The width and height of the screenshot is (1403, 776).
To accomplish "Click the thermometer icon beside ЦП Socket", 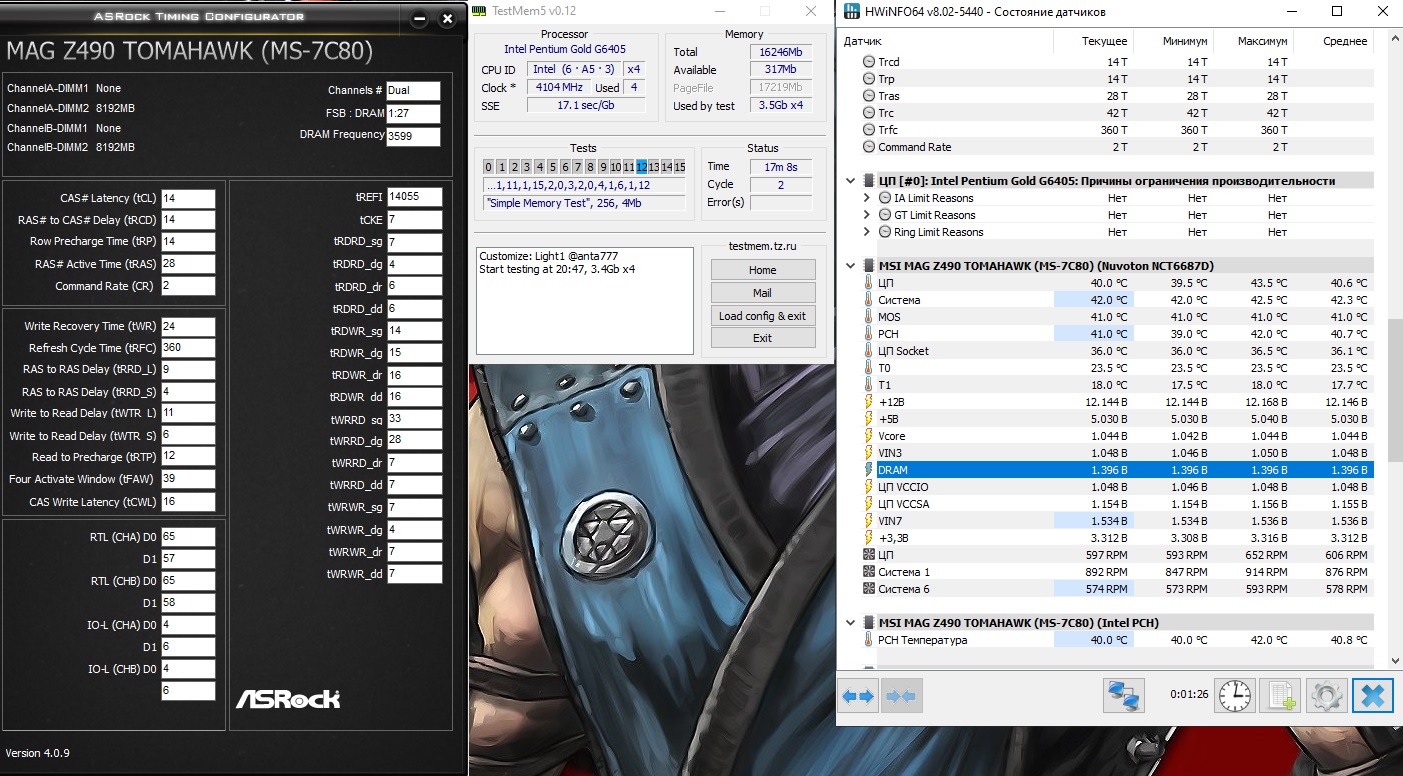I will pos(868,351).
